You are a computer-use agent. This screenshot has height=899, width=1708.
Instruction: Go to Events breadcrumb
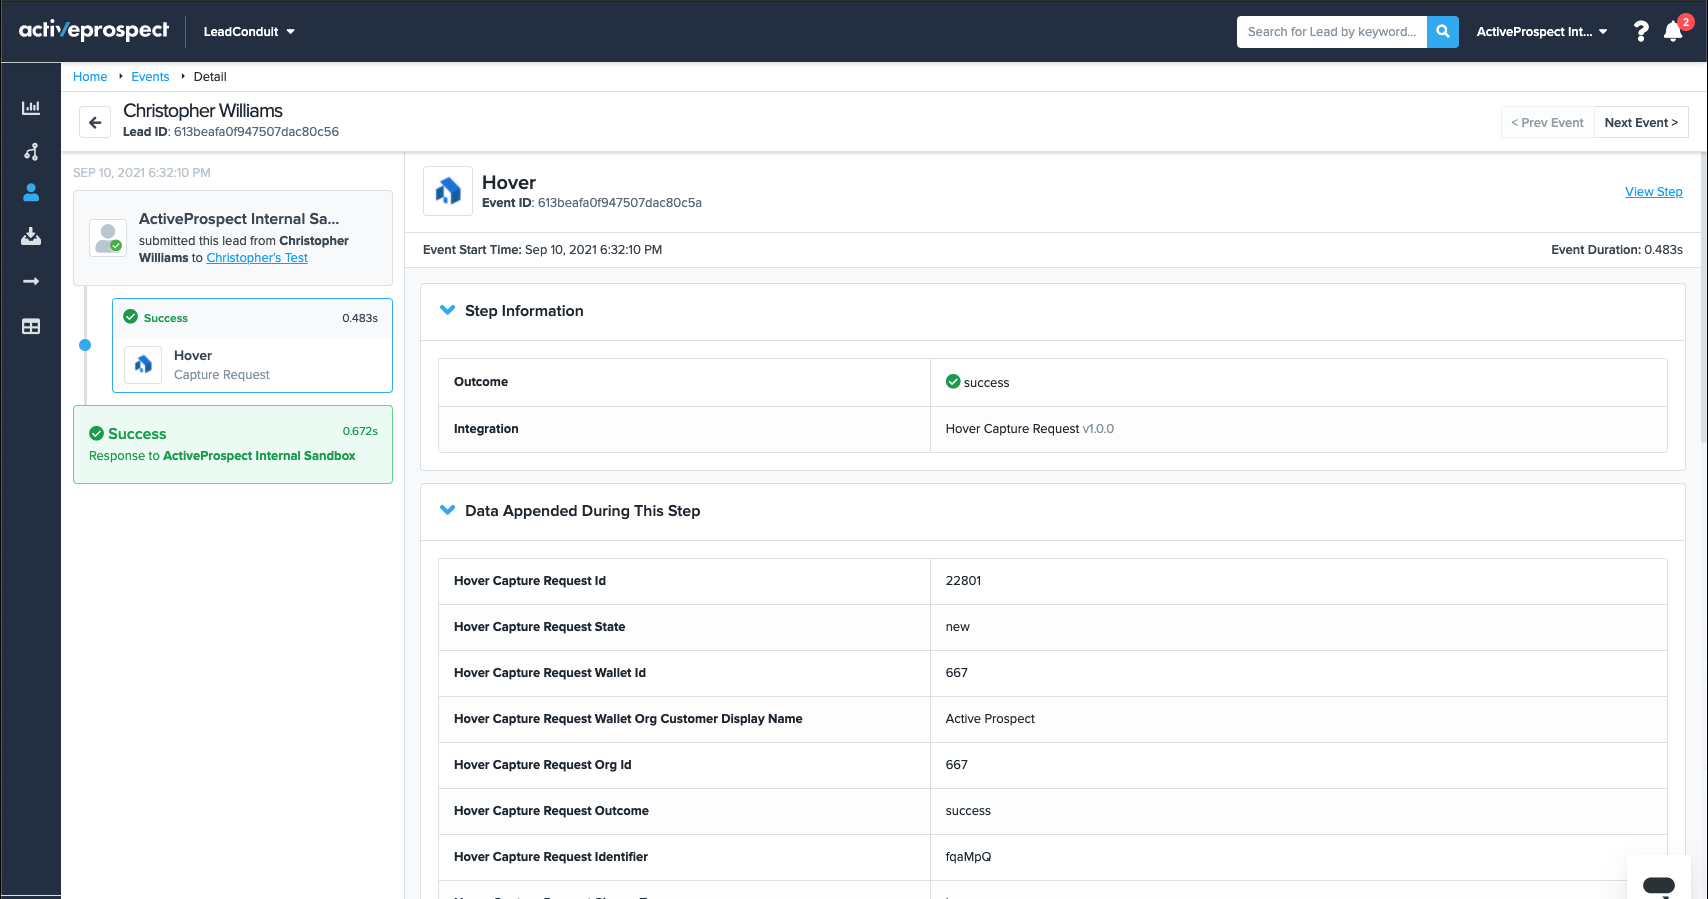[150, 77]
